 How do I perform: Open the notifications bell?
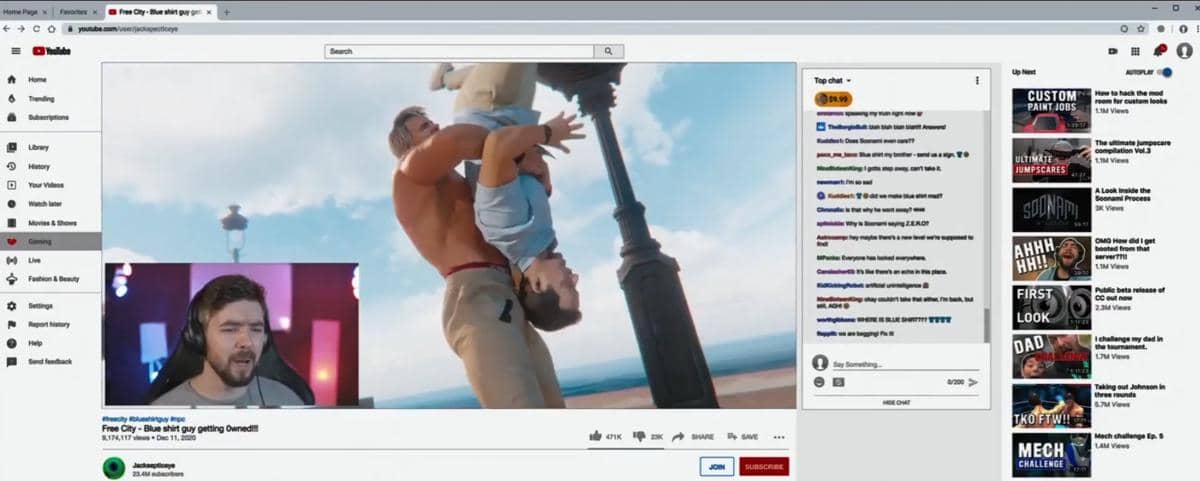click(1159, 51)
